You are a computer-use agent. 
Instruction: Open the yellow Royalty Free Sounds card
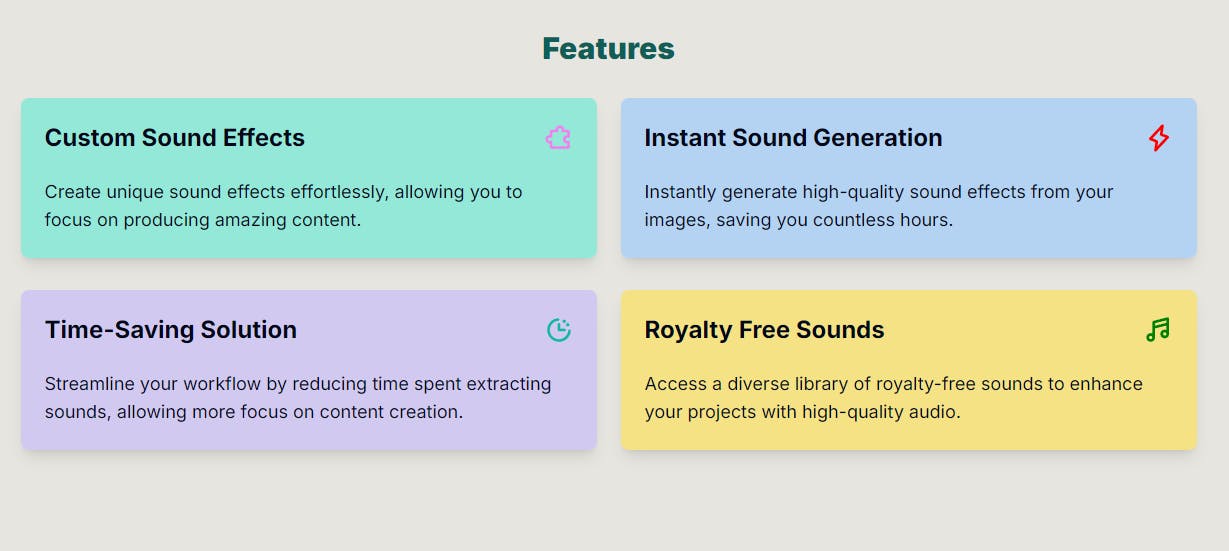[x=909, y=370]
